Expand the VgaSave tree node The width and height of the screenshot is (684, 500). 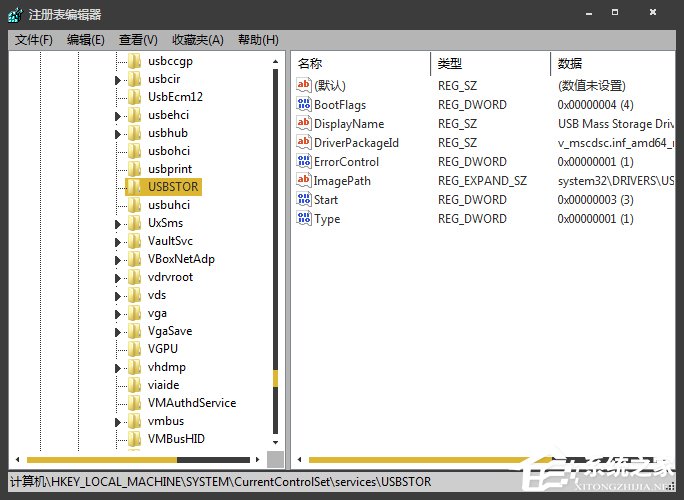pos(117,332)
